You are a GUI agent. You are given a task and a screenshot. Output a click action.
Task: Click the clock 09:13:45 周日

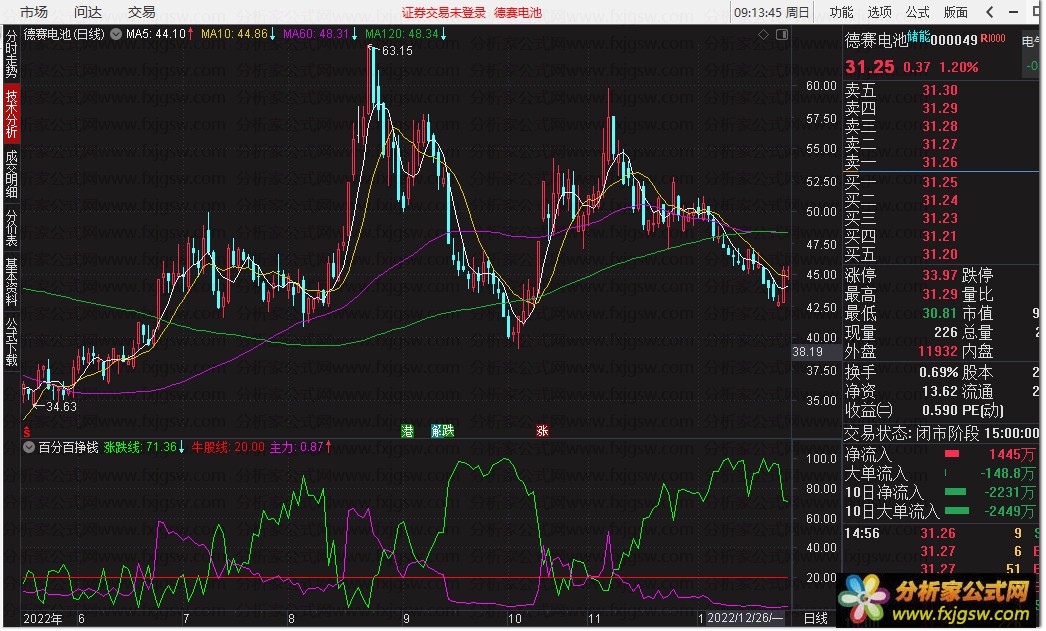pos(772,13)
